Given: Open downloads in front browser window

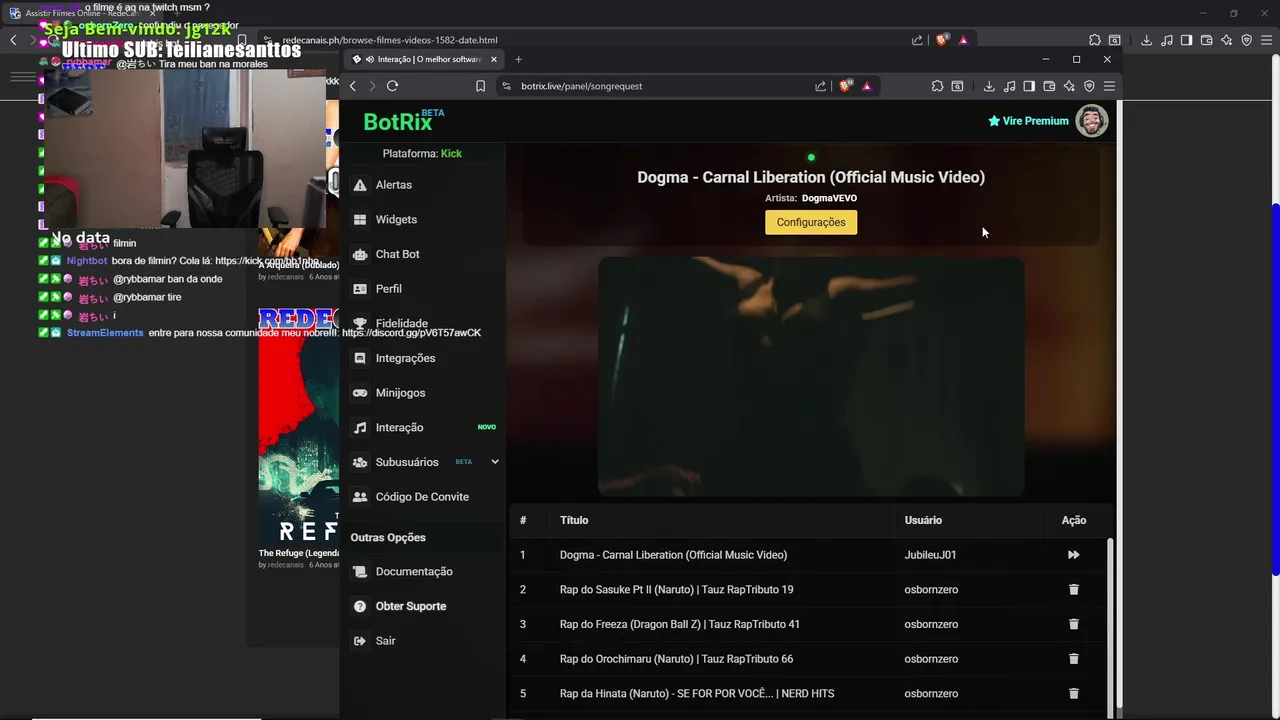Looking at the screenshot, I should 989,86.
